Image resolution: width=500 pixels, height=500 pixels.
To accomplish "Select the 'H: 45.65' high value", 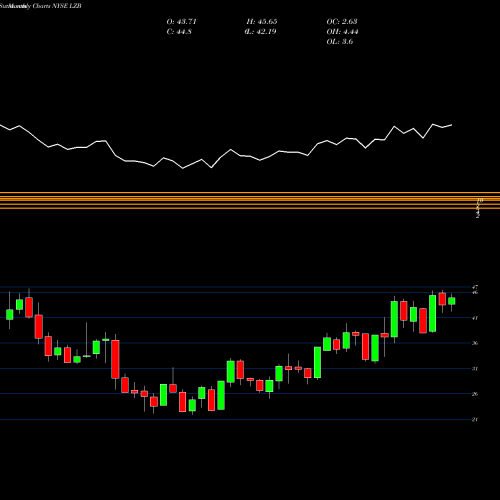I will (x=262, y=22).
